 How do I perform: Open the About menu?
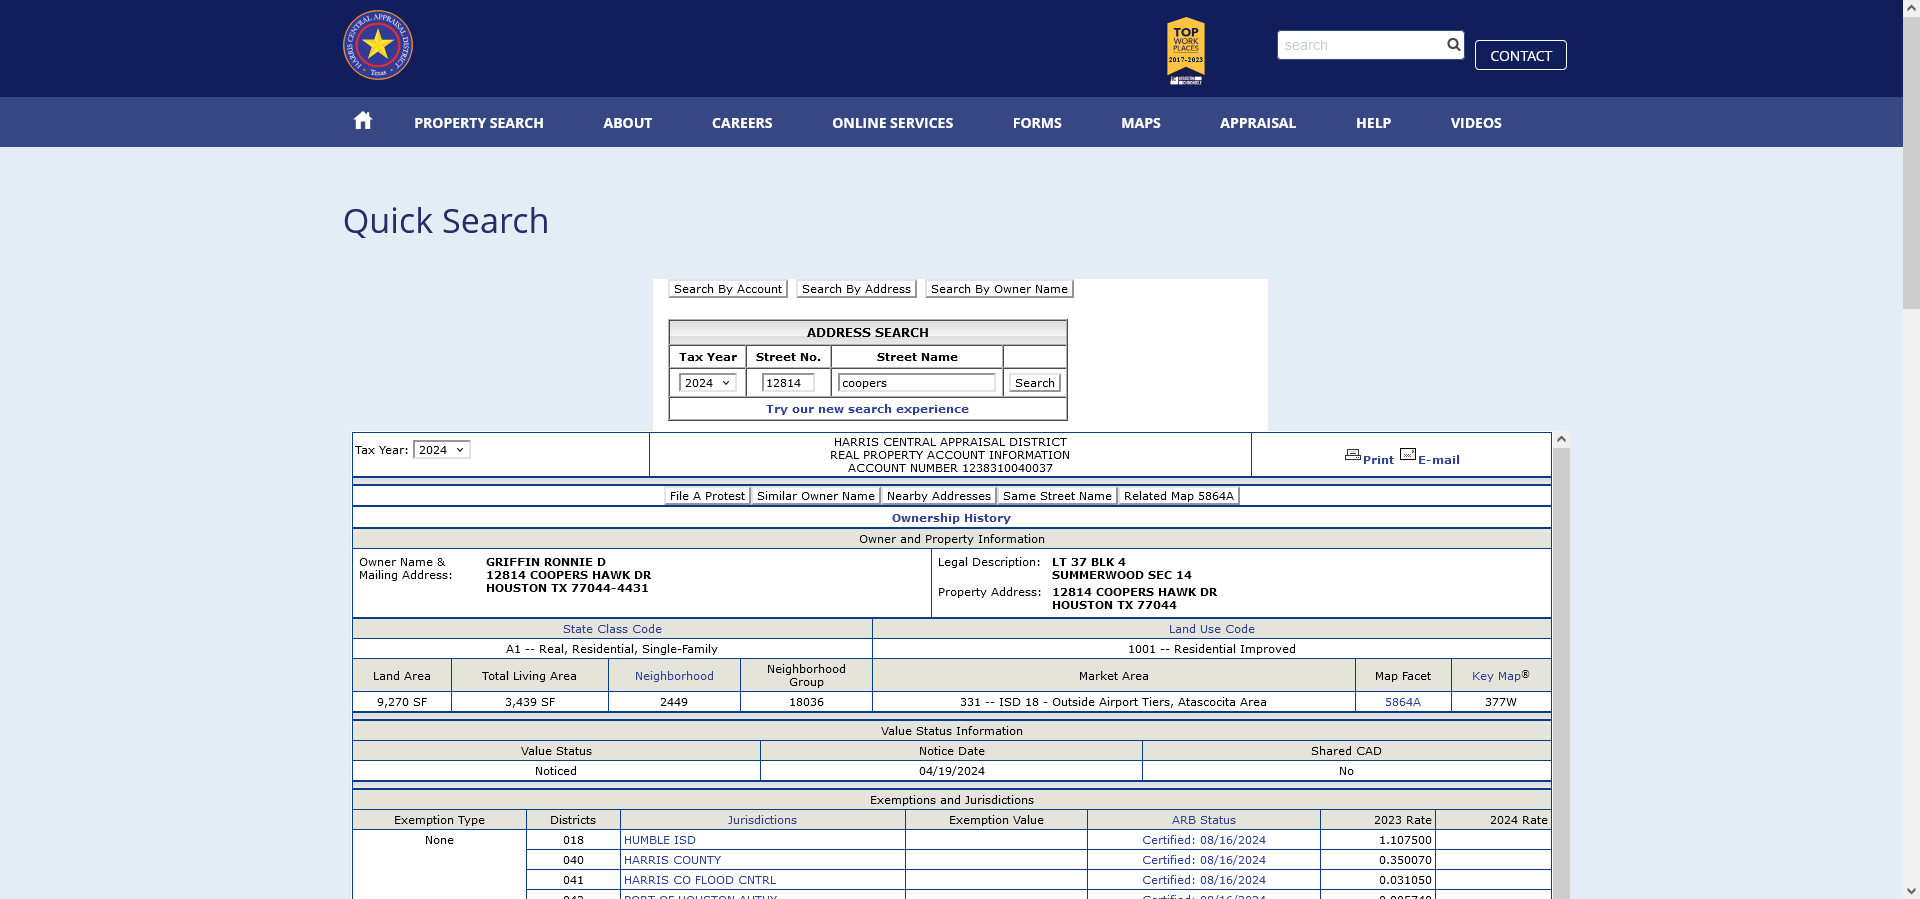[x=628, y=123]
